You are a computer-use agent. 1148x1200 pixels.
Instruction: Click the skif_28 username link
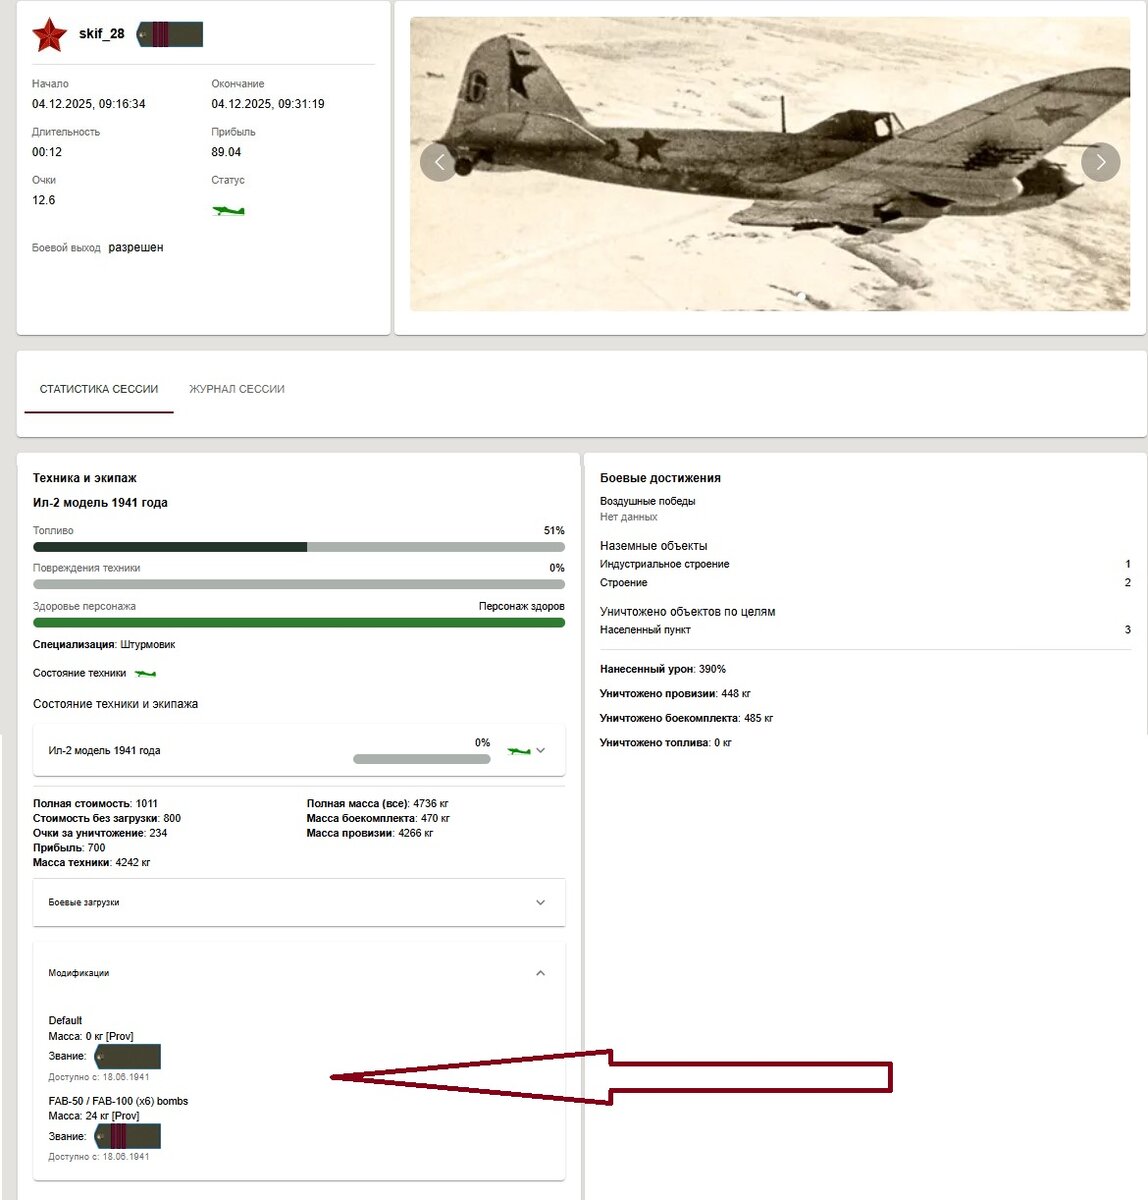(x=102, y=34)
